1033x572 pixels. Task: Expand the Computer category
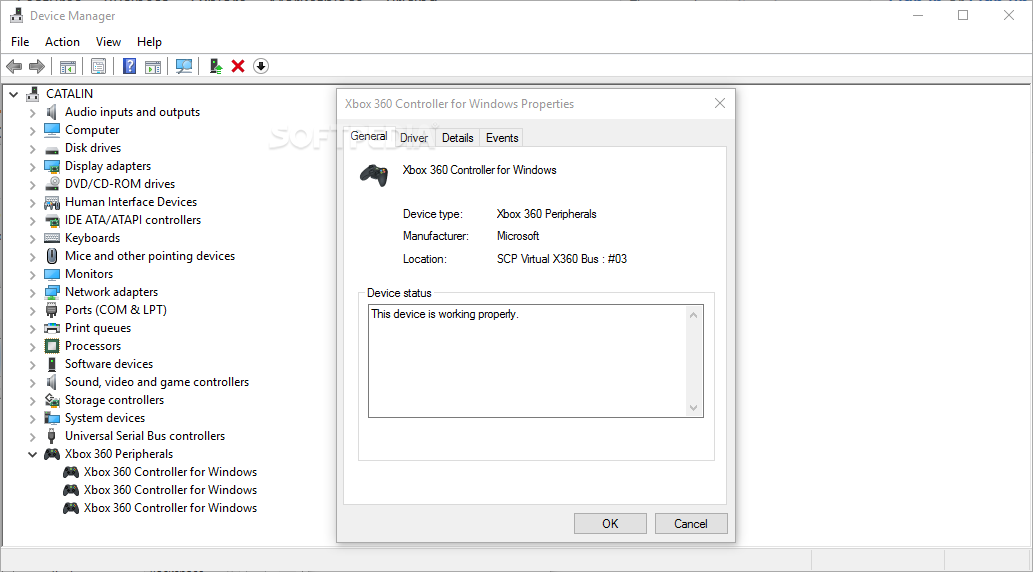coord(32,130)
